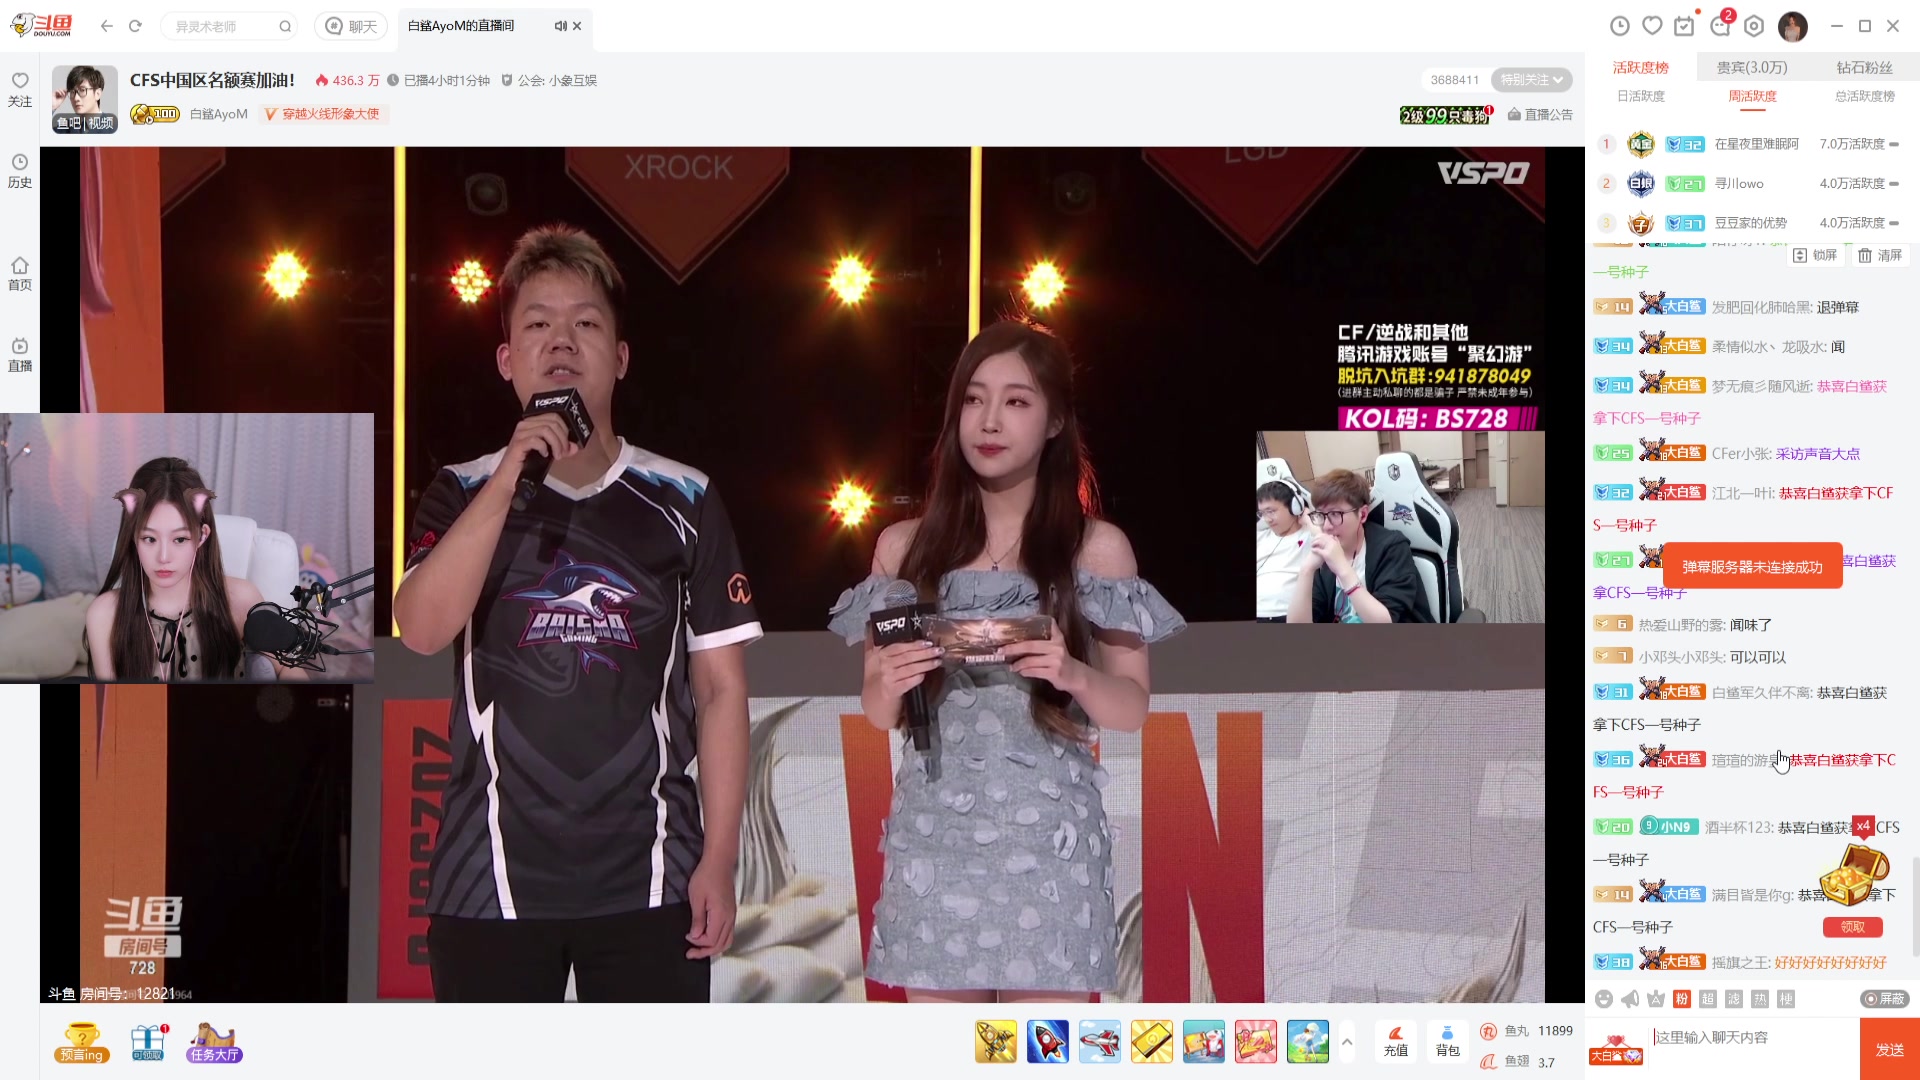1920x1080 pixels.
Task: Toggle the 梗 meme option
Action: pyautogui.click(x=1786, y=999)
